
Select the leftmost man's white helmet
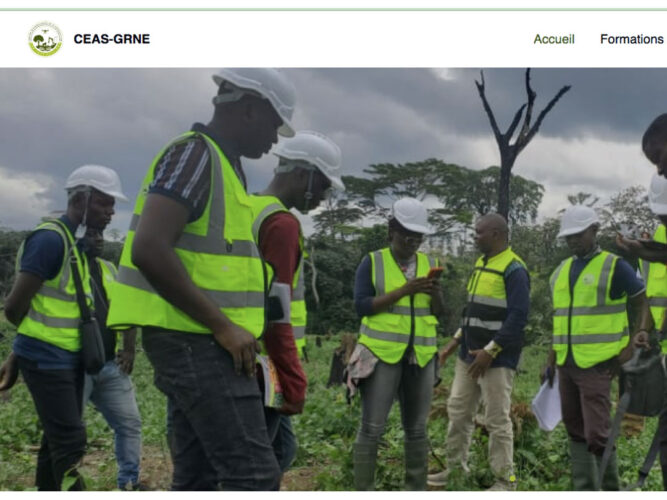[96, 181]
